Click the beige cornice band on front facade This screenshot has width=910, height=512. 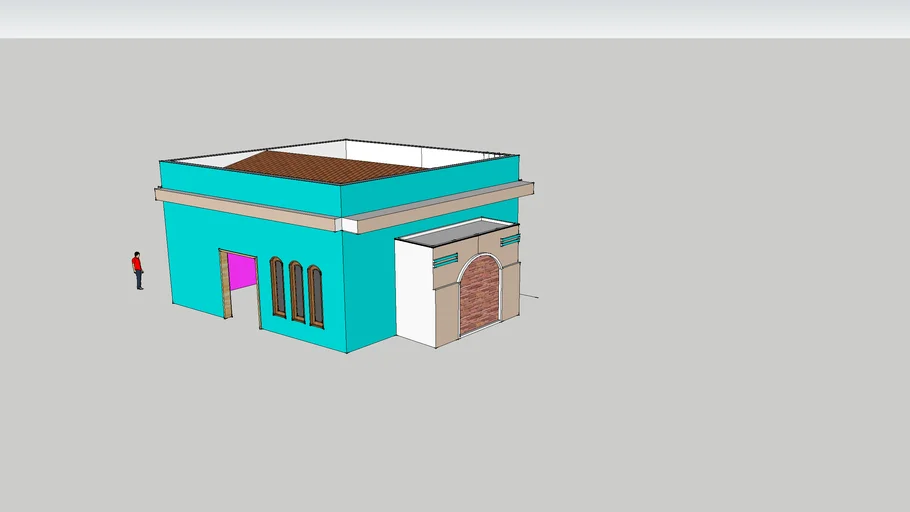(x=248, y=209)
